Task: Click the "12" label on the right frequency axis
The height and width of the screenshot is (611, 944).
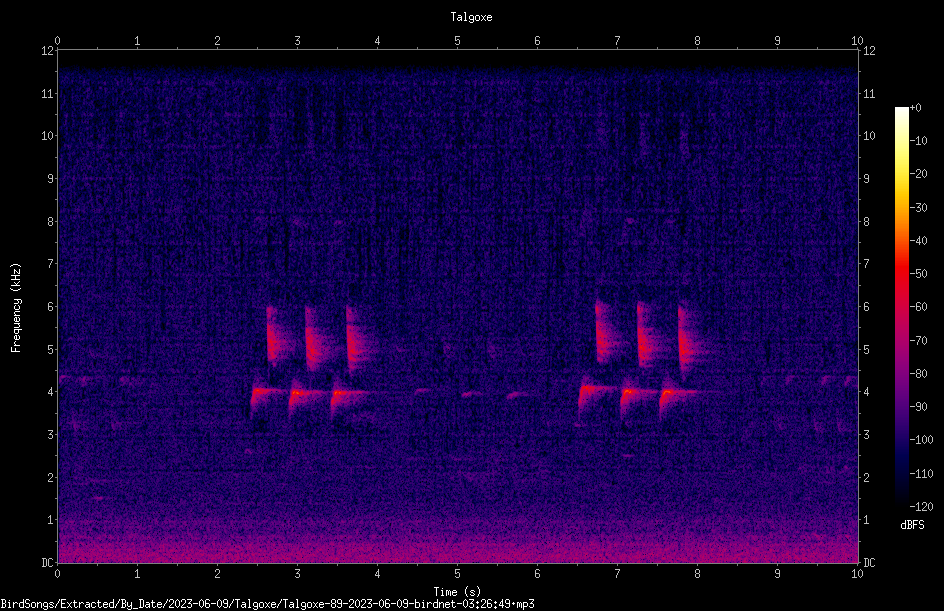Action: [x=869, y=51]
